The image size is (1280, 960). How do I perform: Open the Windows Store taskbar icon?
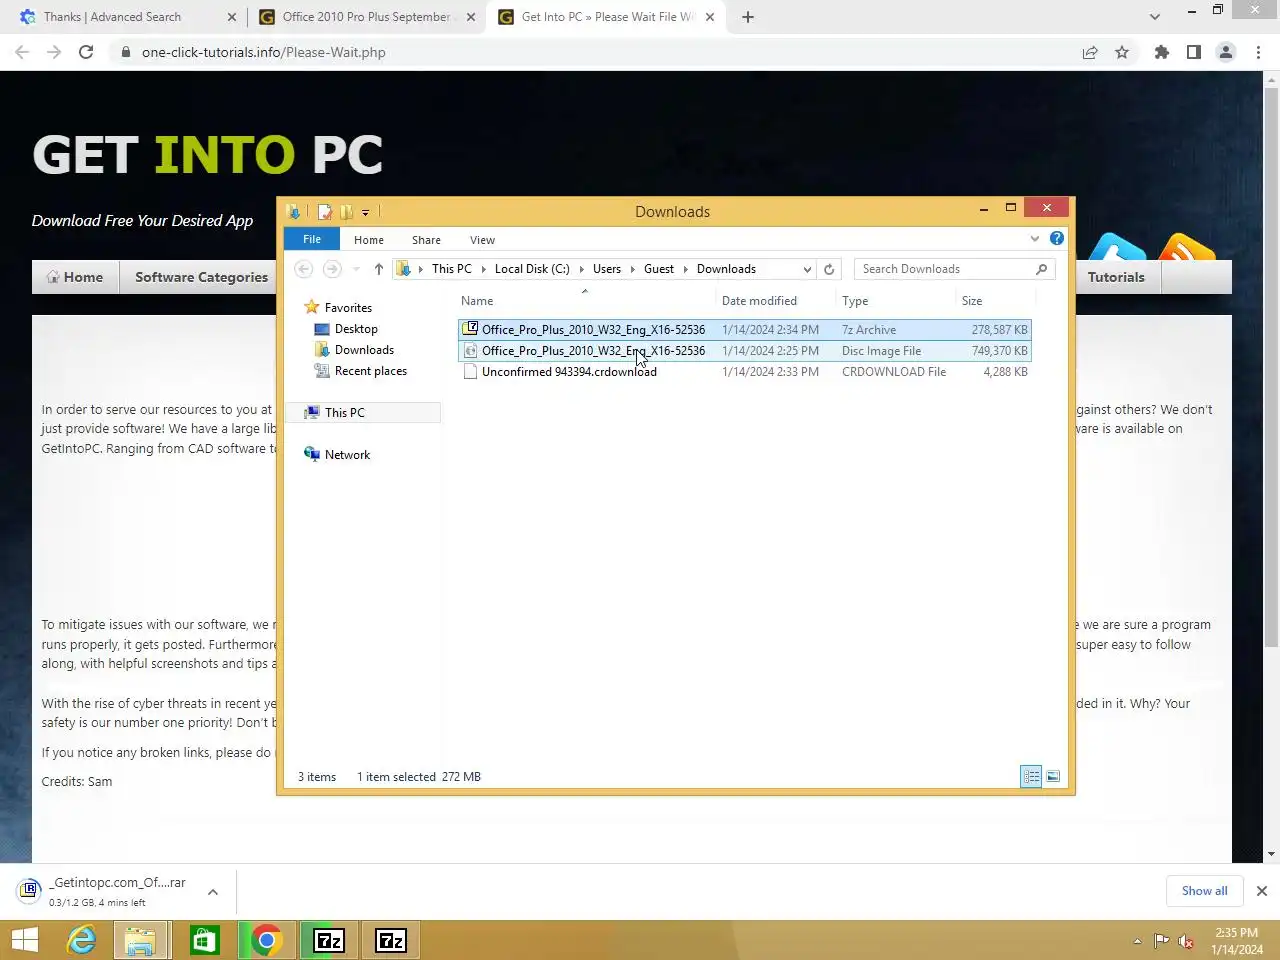pyautogui.click(x=204, y=940)
